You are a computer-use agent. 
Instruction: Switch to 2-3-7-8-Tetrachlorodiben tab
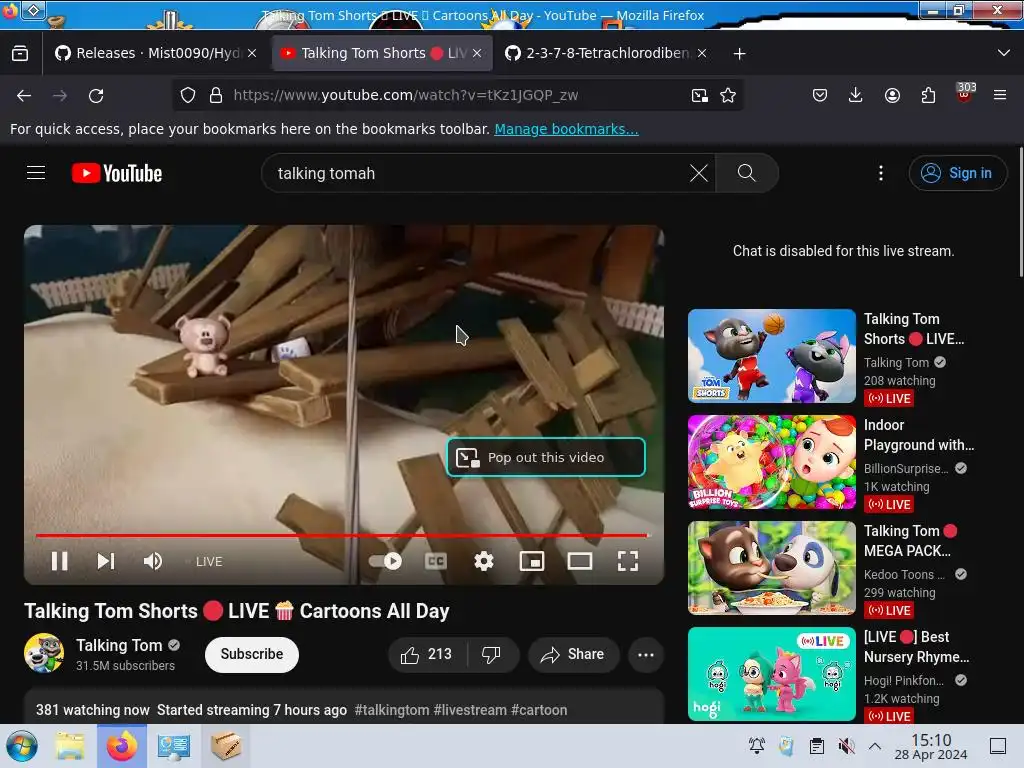click(601, 53)
